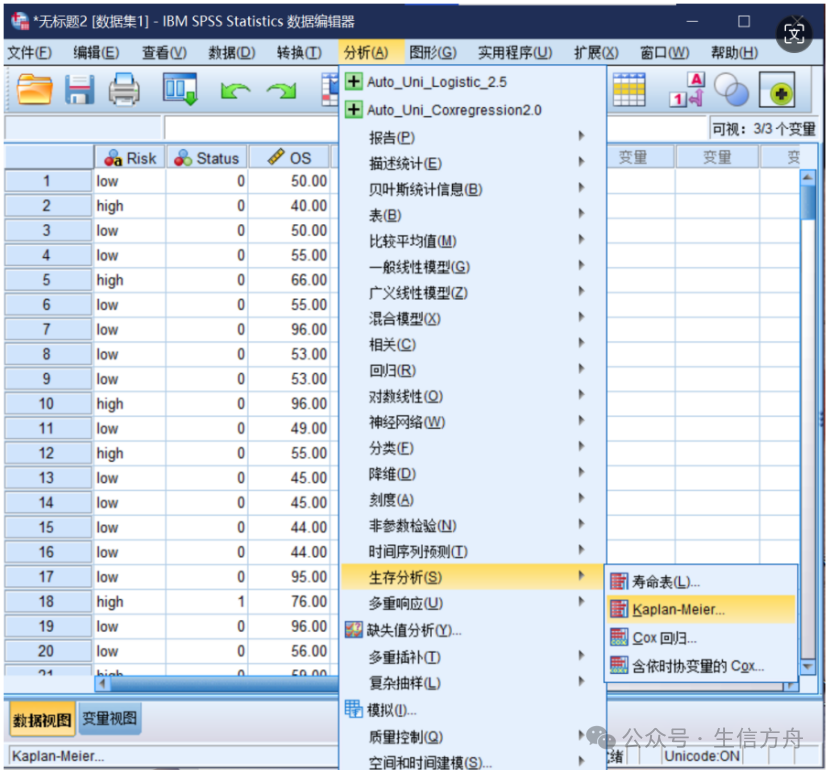This screenshot has width=830, height=771.
Task: Click the OS value 66.00 in row 5
Action: tap(290, 280)
